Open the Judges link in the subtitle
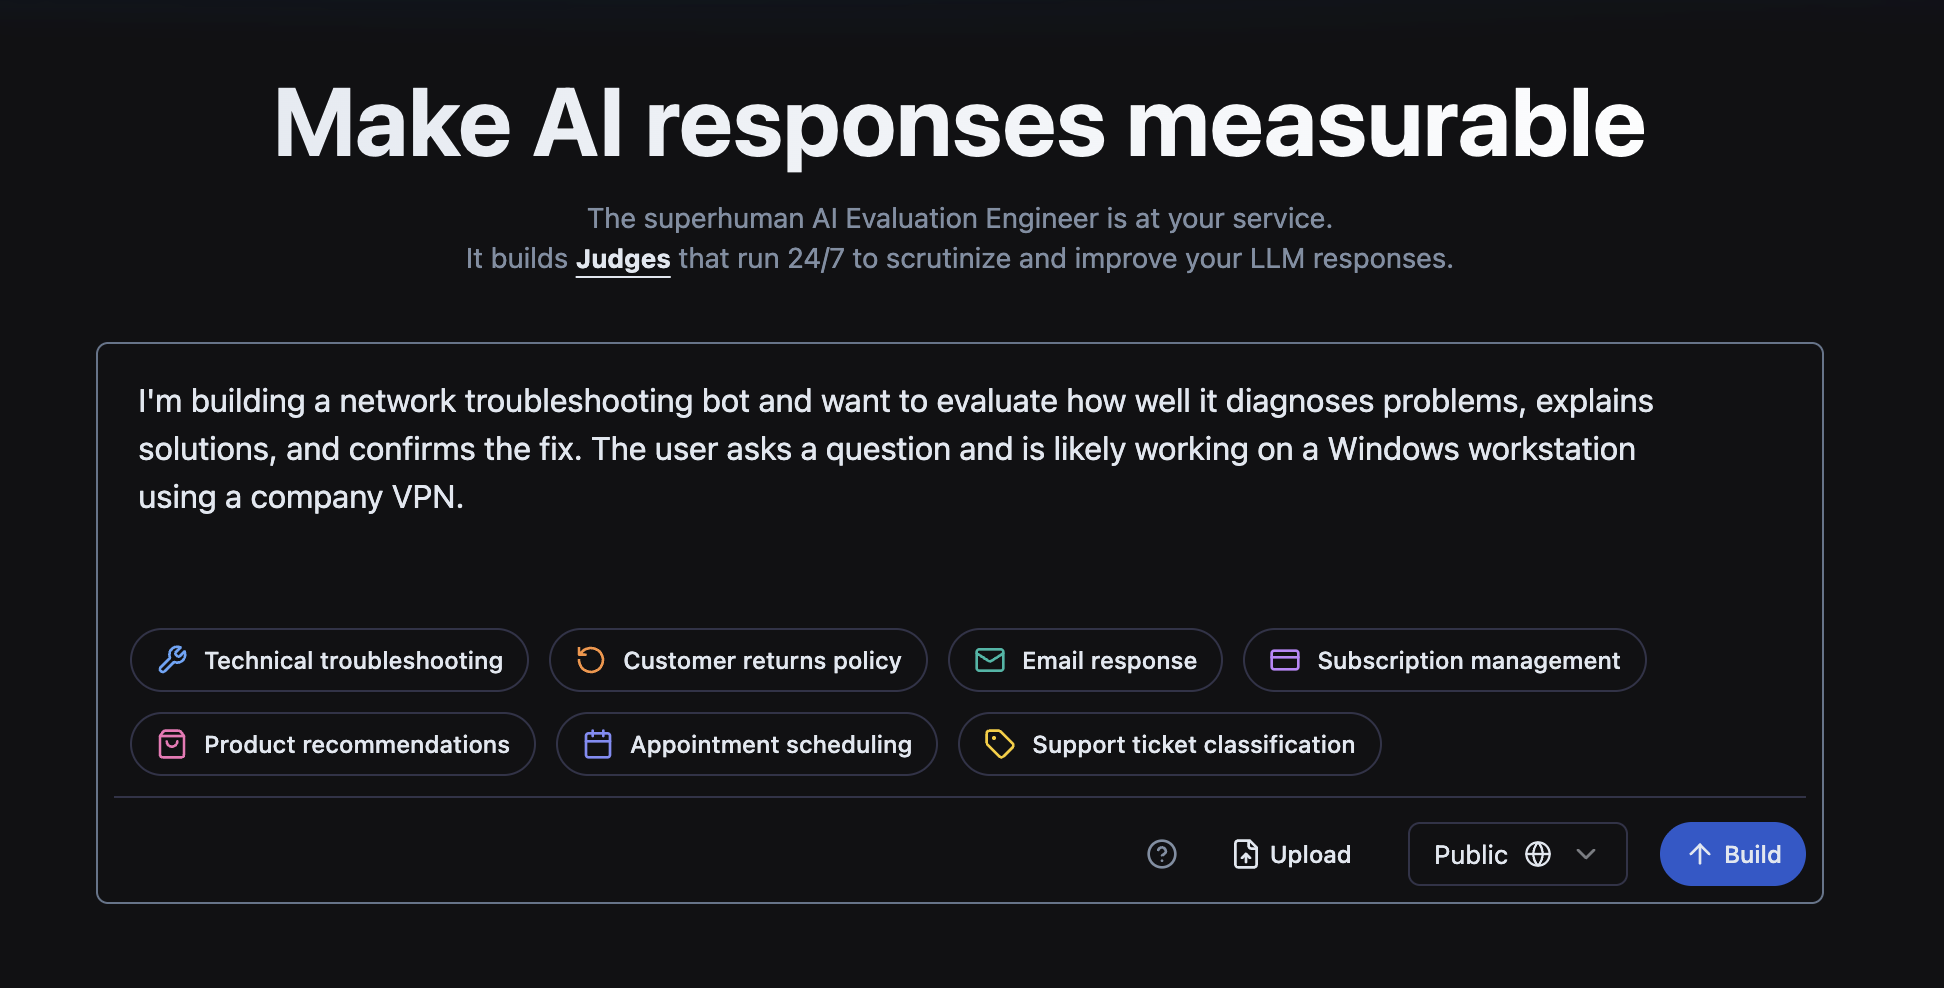The image size is (1944, 988). point(622,258)
